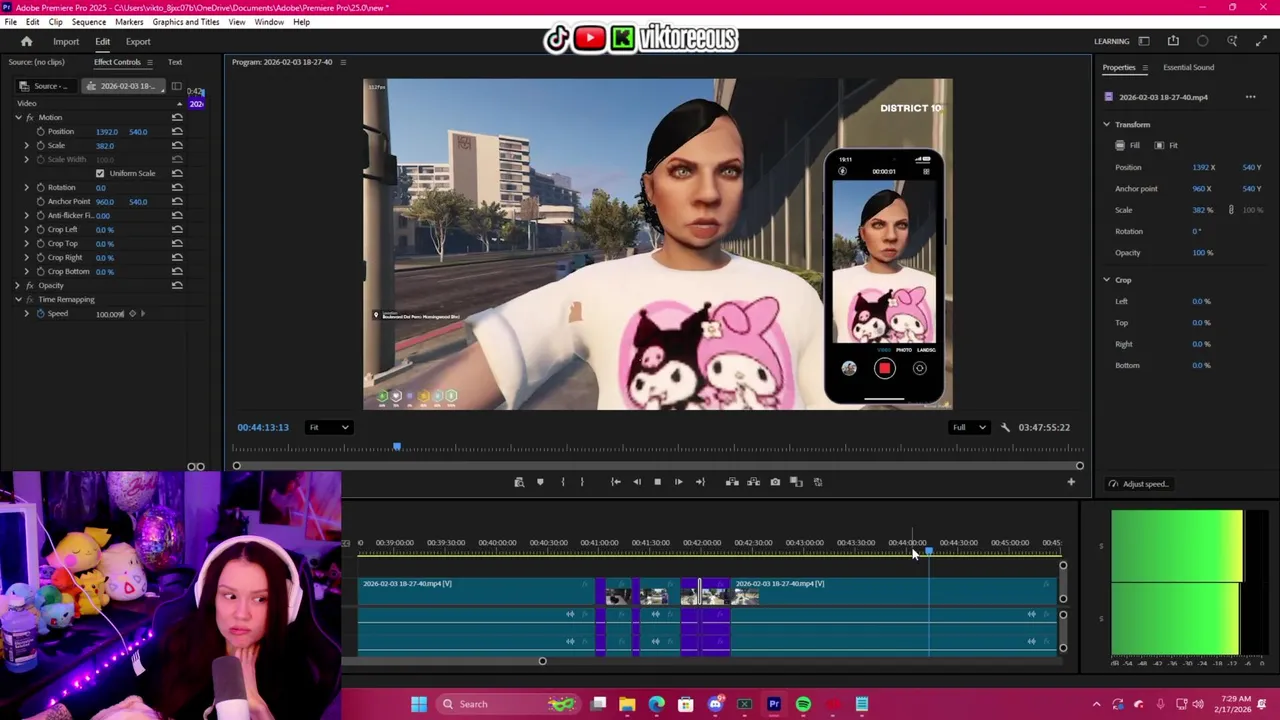Open the Fit zoom level dropdown
1280x720 pixels.
pyautogui.click(x=329, y=428)
